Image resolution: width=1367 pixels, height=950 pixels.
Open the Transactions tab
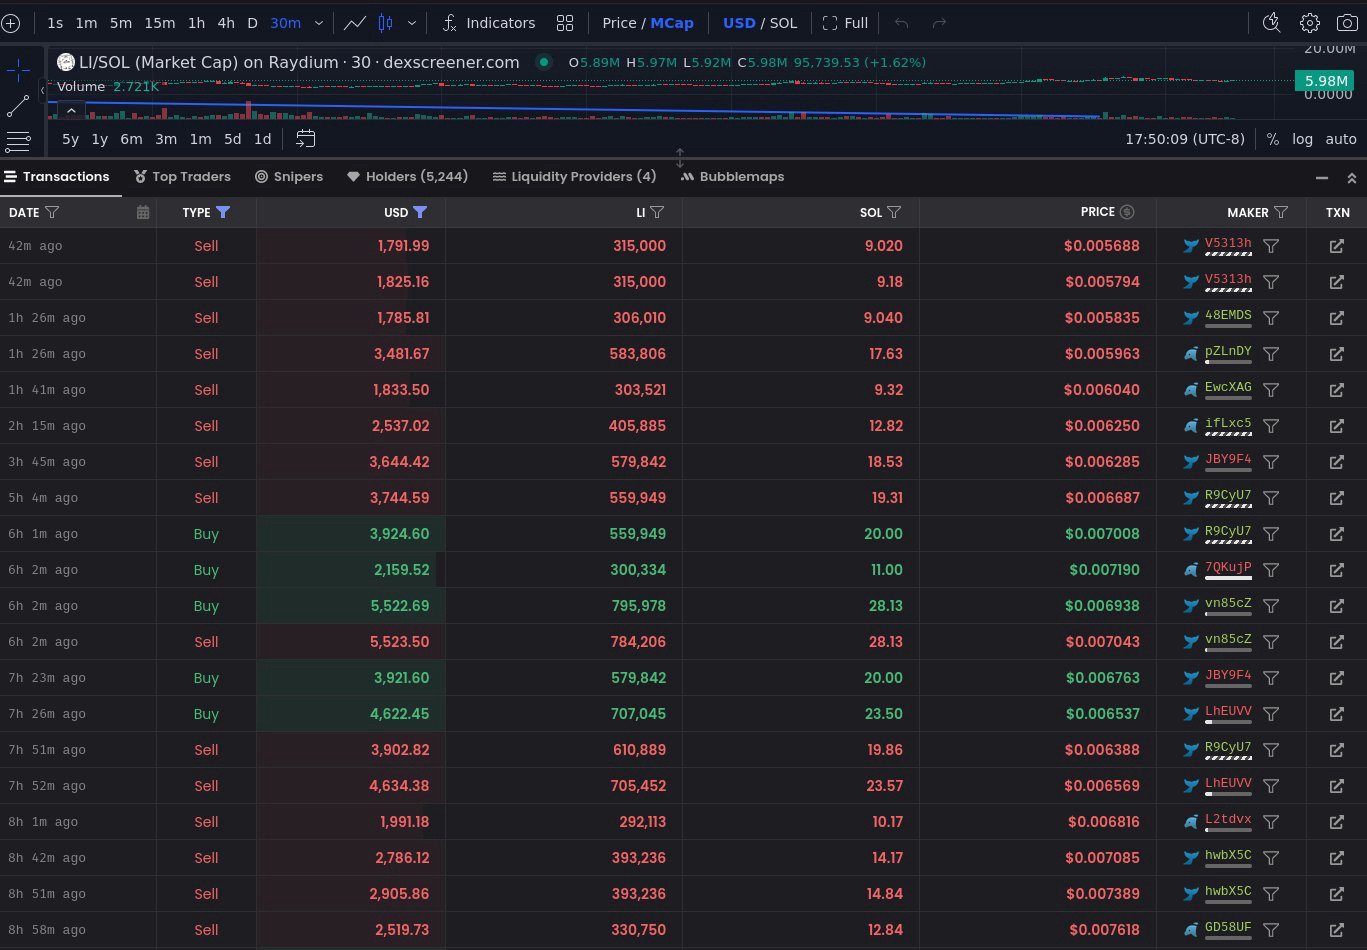click(57, 177)
